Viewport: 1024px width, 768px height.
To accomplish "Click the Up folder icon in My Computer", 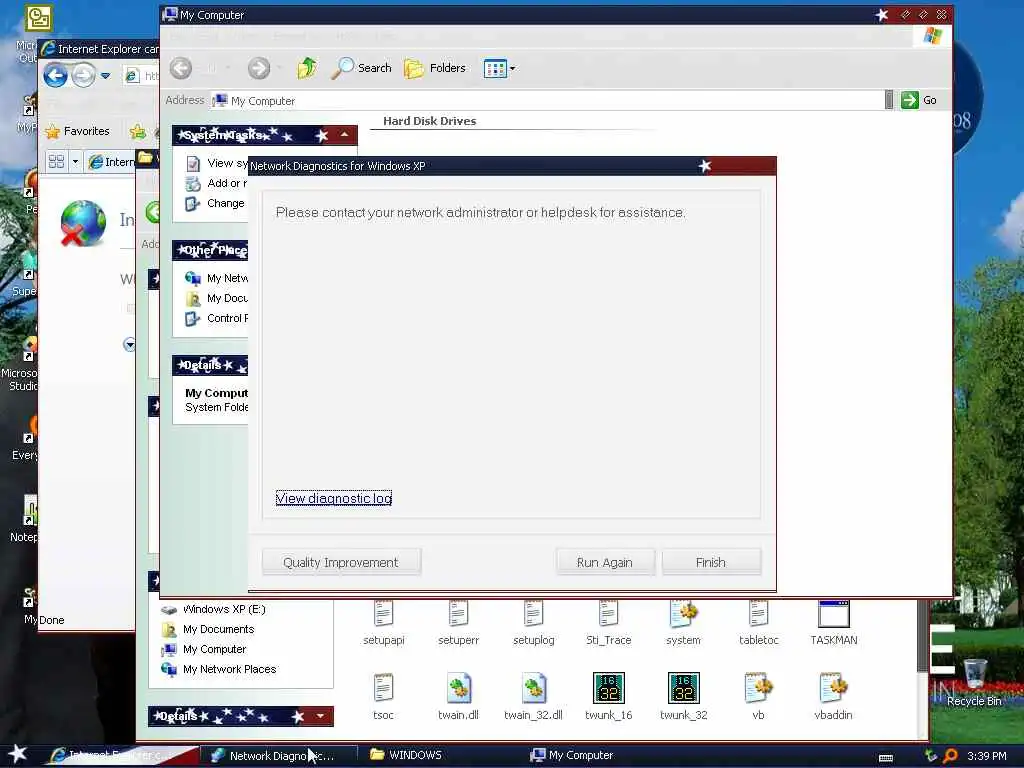I will (x=306, y=68).
